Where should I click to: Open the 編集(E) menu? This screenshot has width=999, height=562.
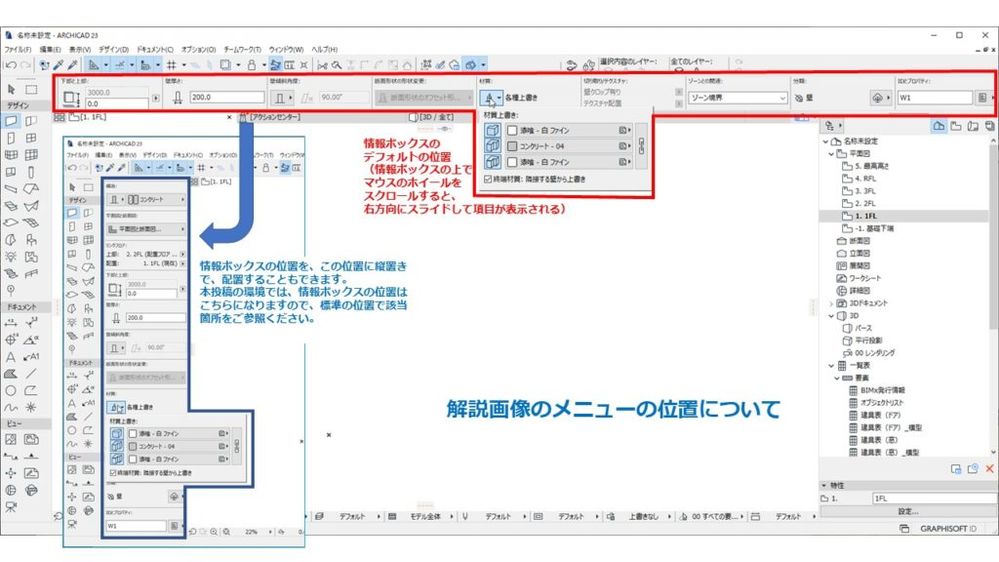pyautogui.click(x=50, y=49)
